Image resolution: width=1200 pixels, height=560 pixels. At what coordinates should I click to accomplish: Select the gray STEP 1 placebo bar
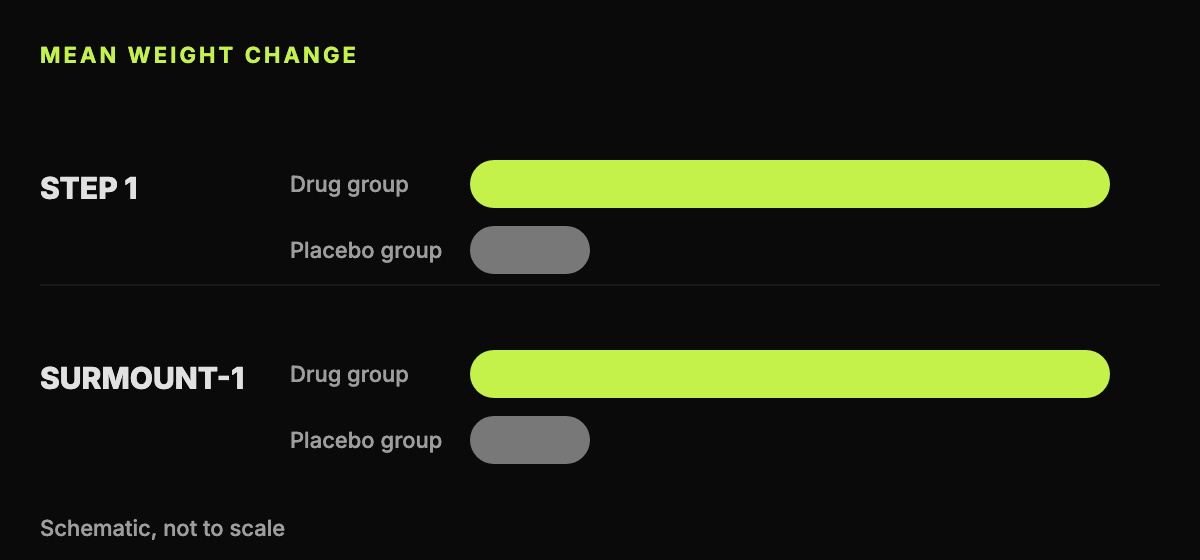(x=530, y=250)
